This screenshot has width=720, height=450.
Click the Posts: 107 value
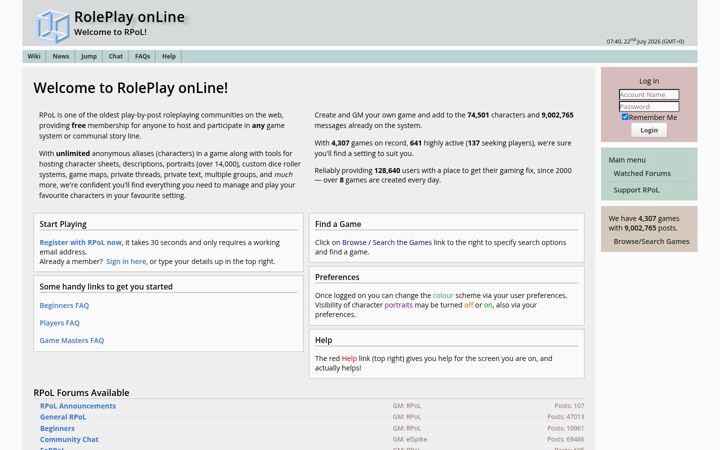[x=569, y=406]
